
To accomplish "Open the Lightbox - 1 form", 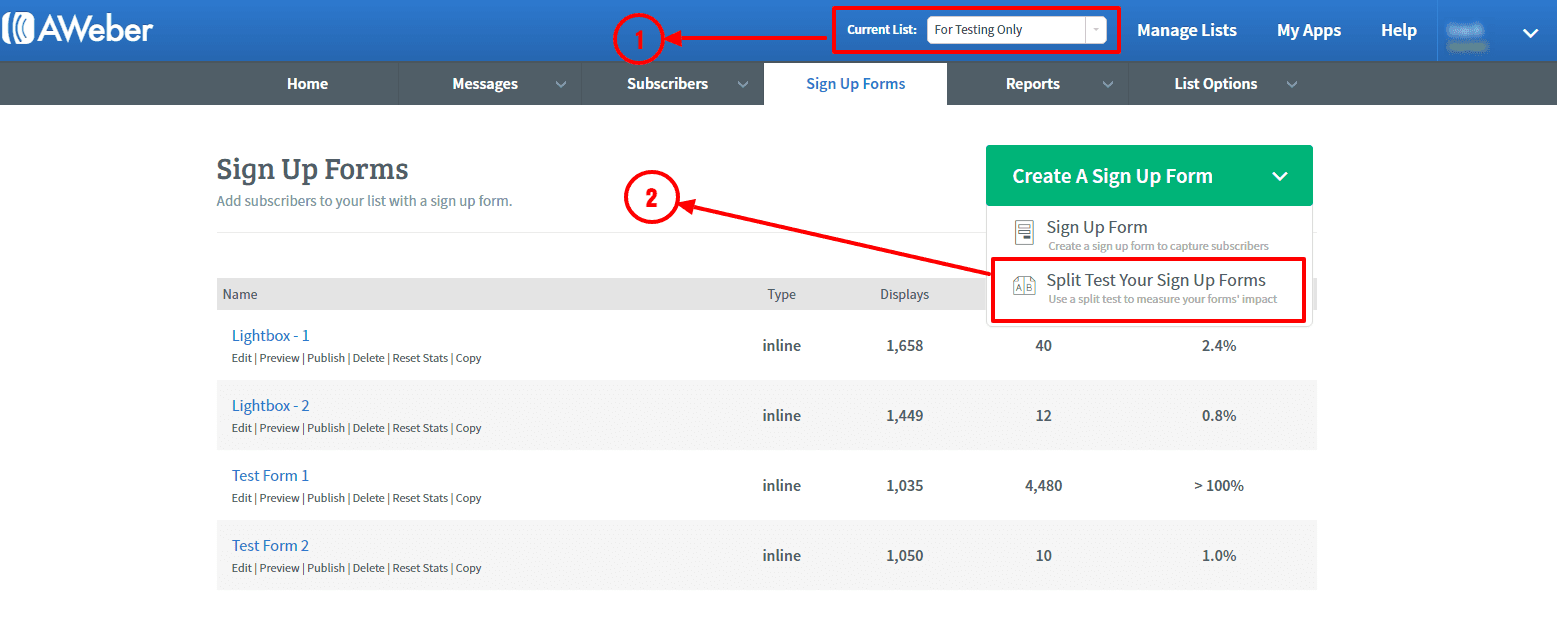I will pyautogui.click(x=270, y=336).
